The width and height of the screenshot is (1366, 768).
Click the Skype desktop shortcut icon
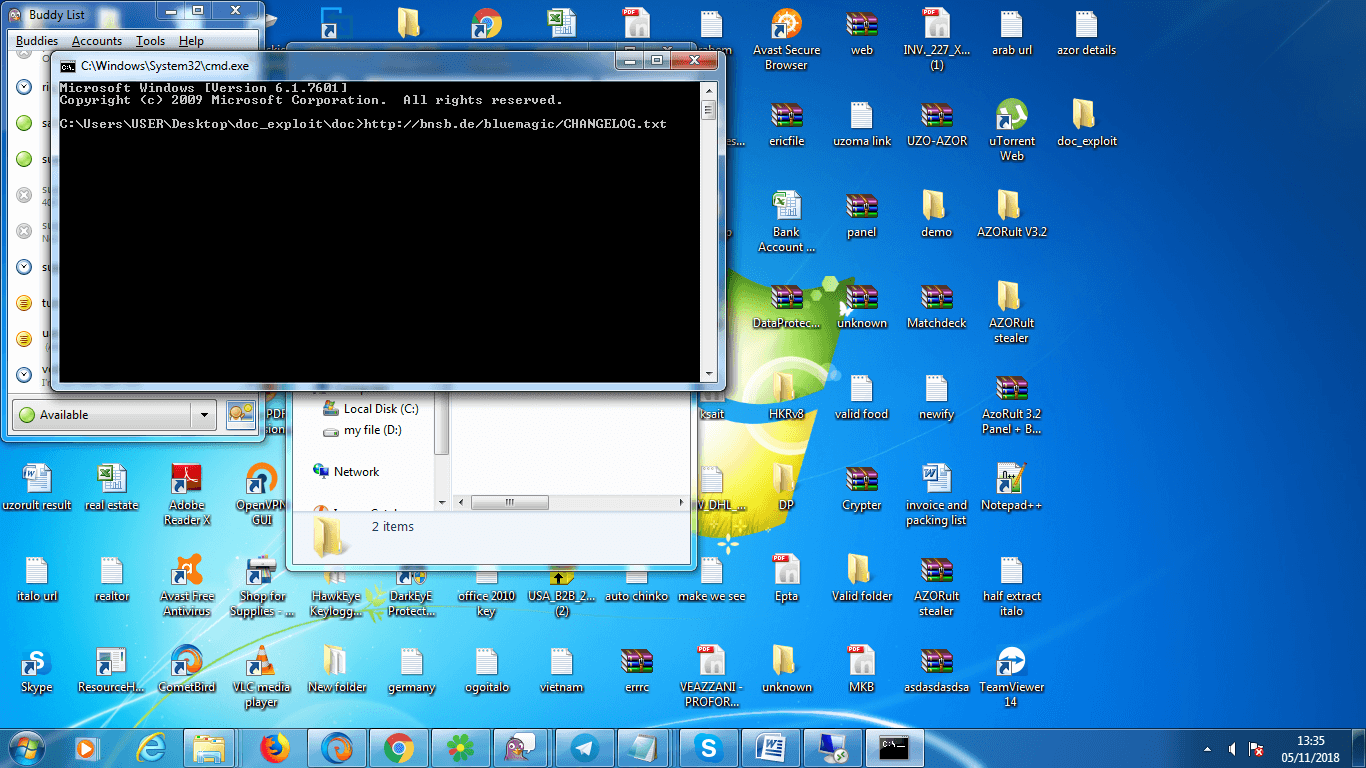[36, 661]
